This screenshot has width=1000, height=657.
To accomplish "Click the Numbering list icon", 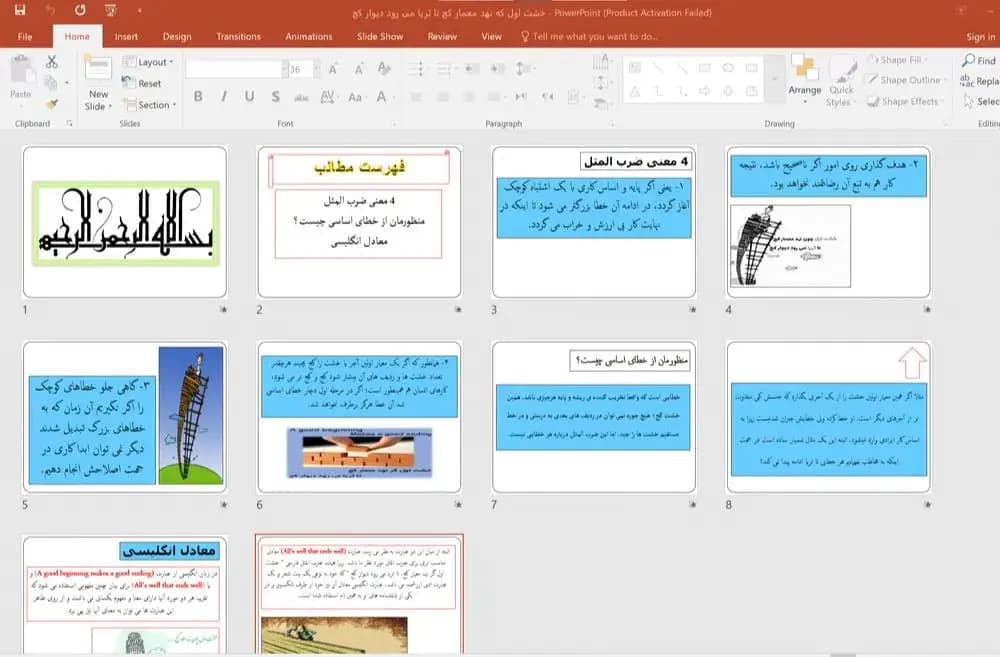I will [444, 68].
